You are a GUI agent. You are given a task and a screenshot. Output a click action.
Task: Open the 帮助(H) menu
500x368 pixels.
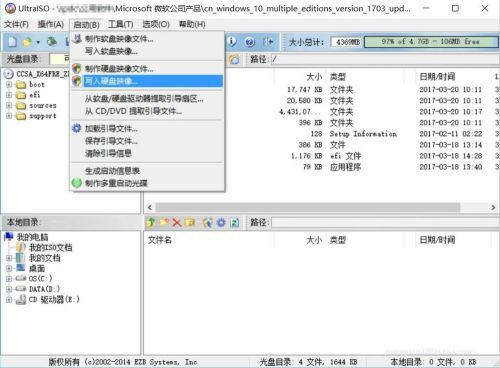tap(192, 24)
